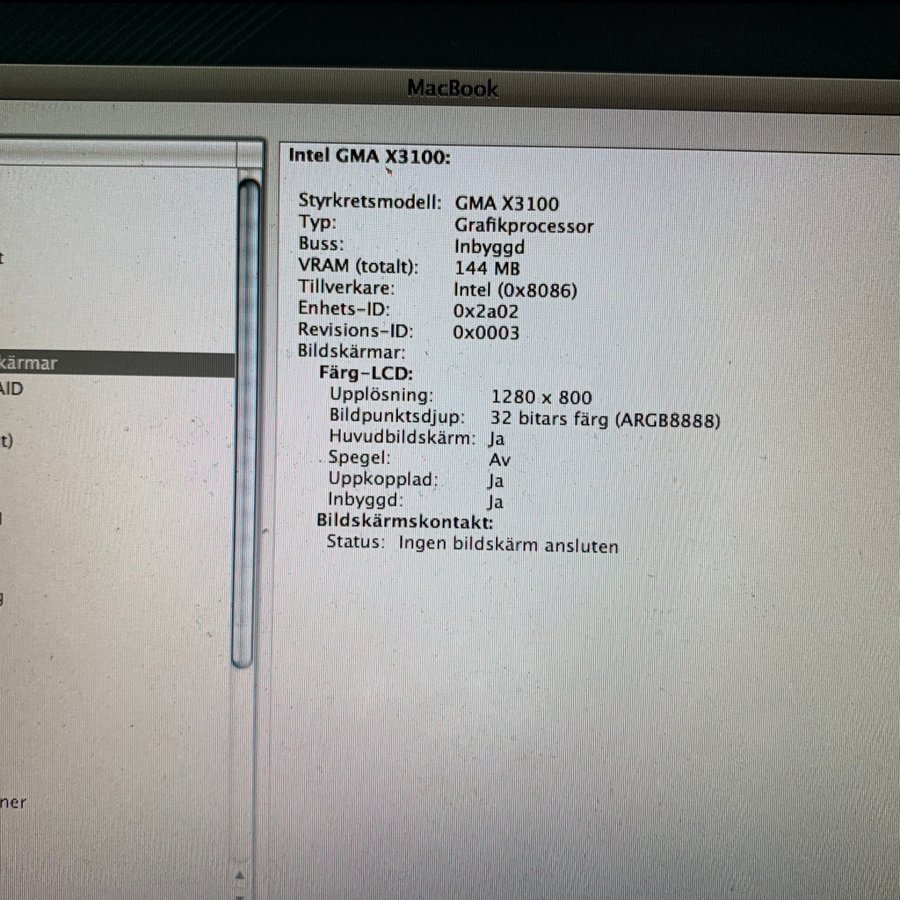Select the "0x2a02" value
The image size is (900, 900).
[x=486, y=311]
